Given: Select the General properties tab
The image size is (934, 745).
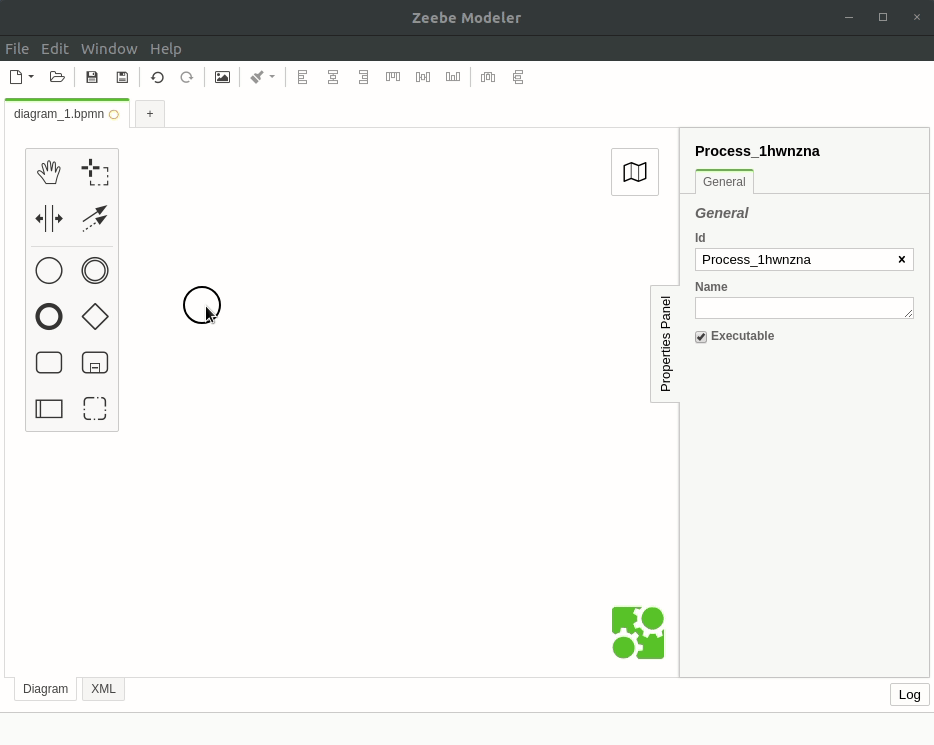Looking at the screenshot, I should (724, 182).
